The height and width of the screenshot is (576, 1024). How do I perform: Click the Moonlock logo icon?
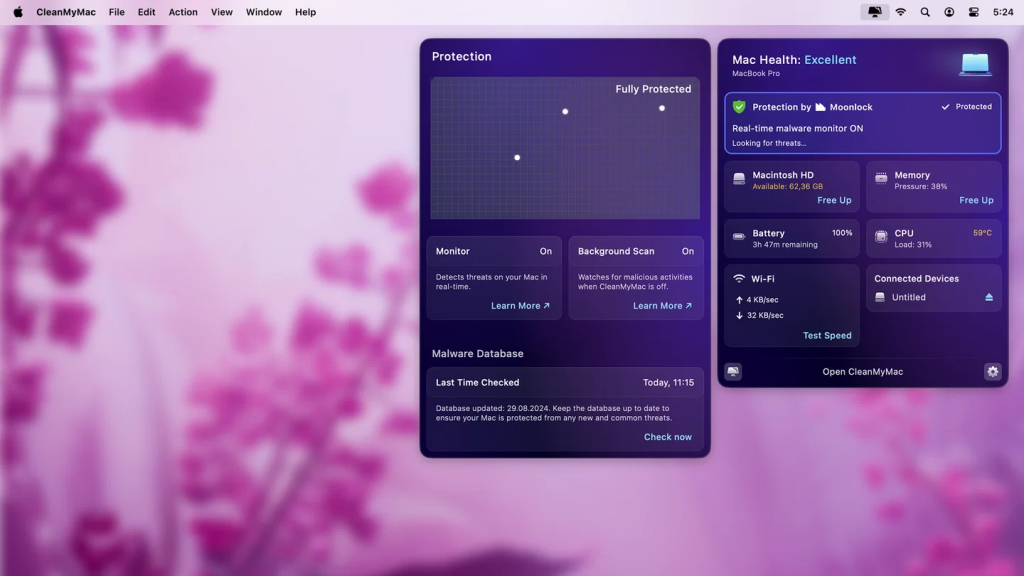pyautogui.click(x=820, y=107)
